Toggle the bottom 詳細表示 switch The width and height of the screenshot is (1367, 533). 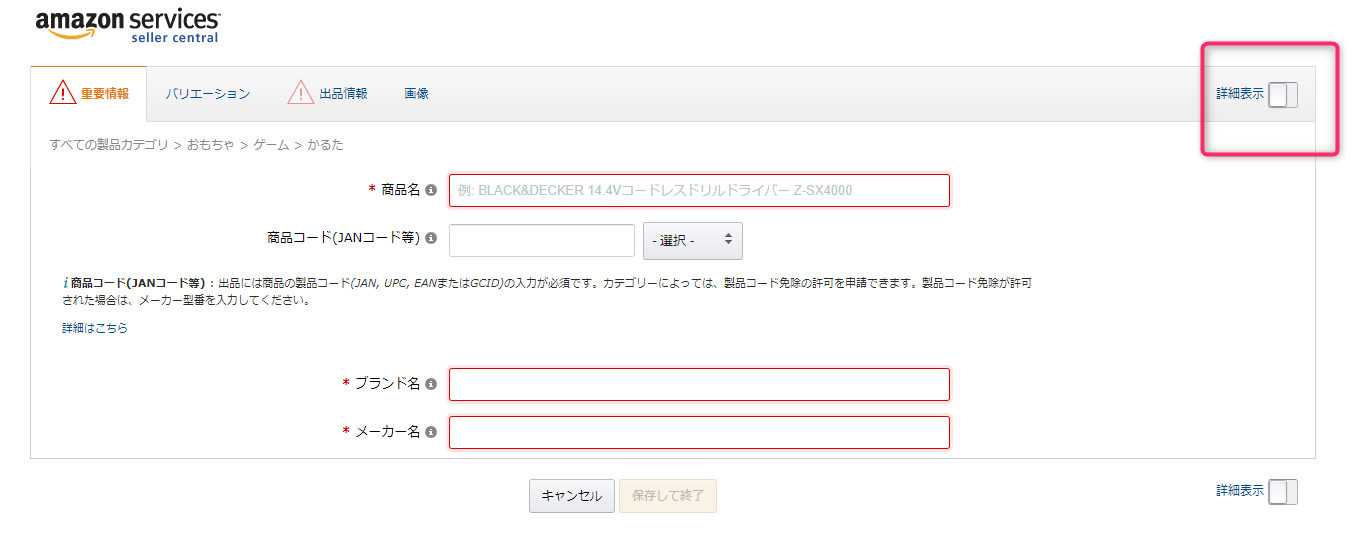[1282, 491]
